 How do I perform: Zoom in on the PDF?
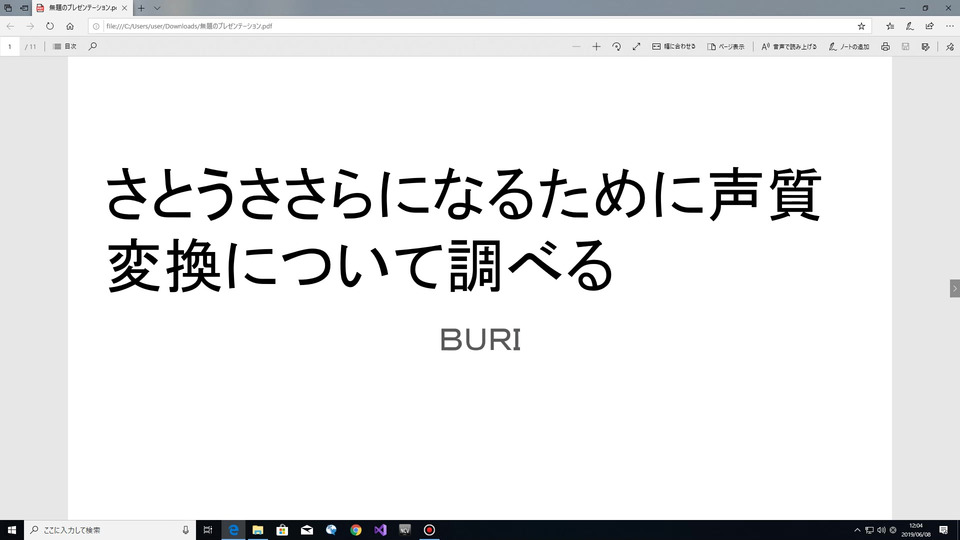click(x=596, y=47)
